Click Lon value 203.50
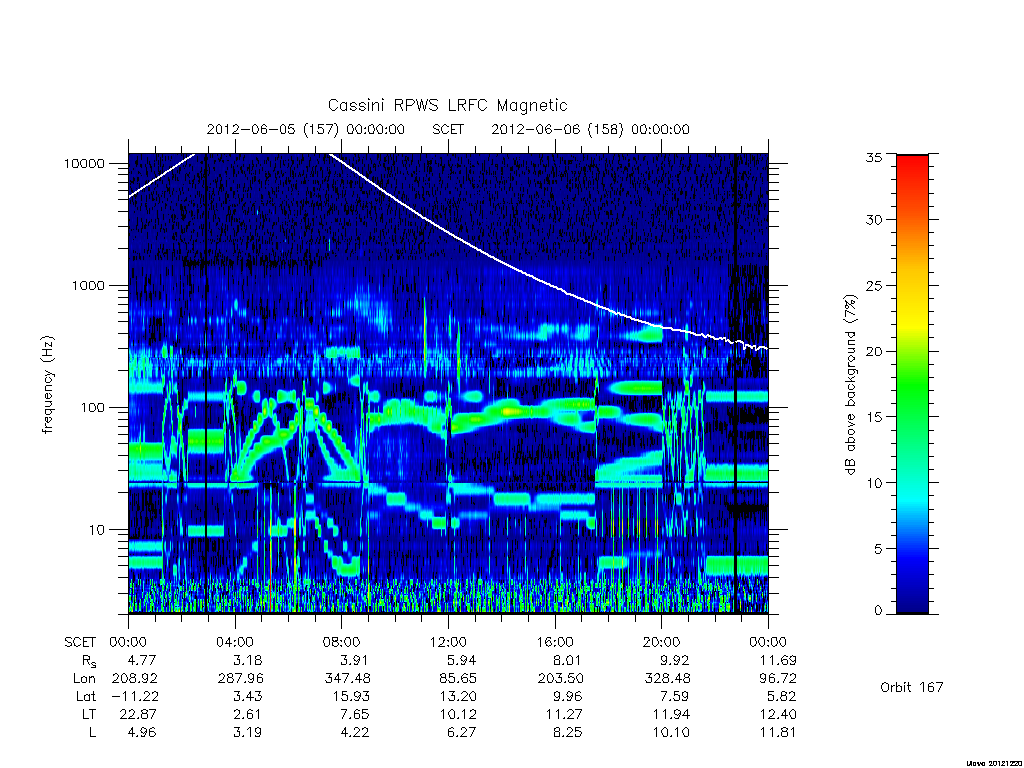Screen dimensions: 1024x768 point(560,679)
